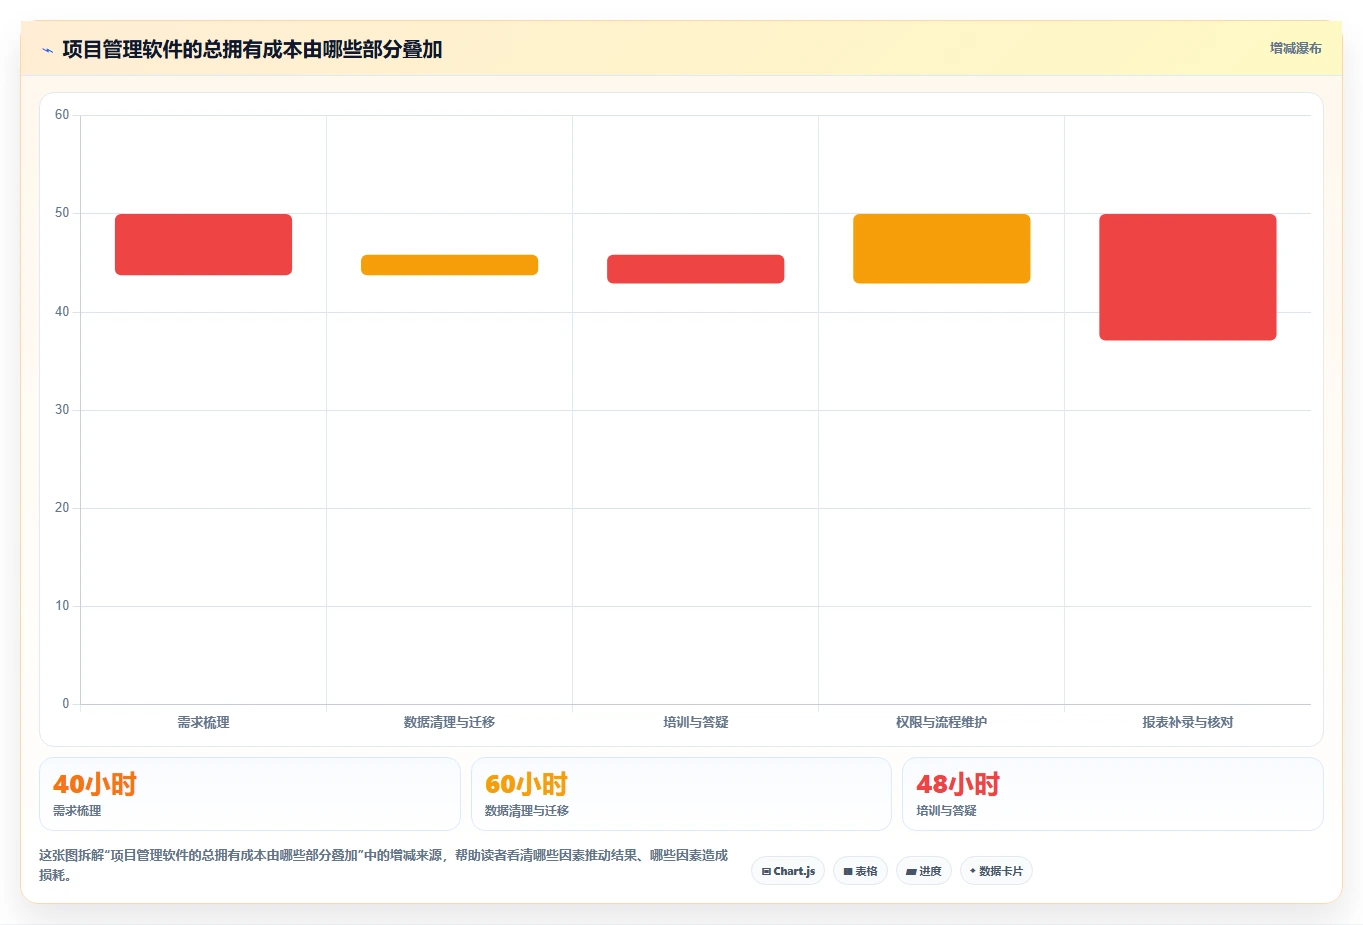Click the 表格 tag chip
This screenshot has width=1363, height=925.
pos(860,871)
